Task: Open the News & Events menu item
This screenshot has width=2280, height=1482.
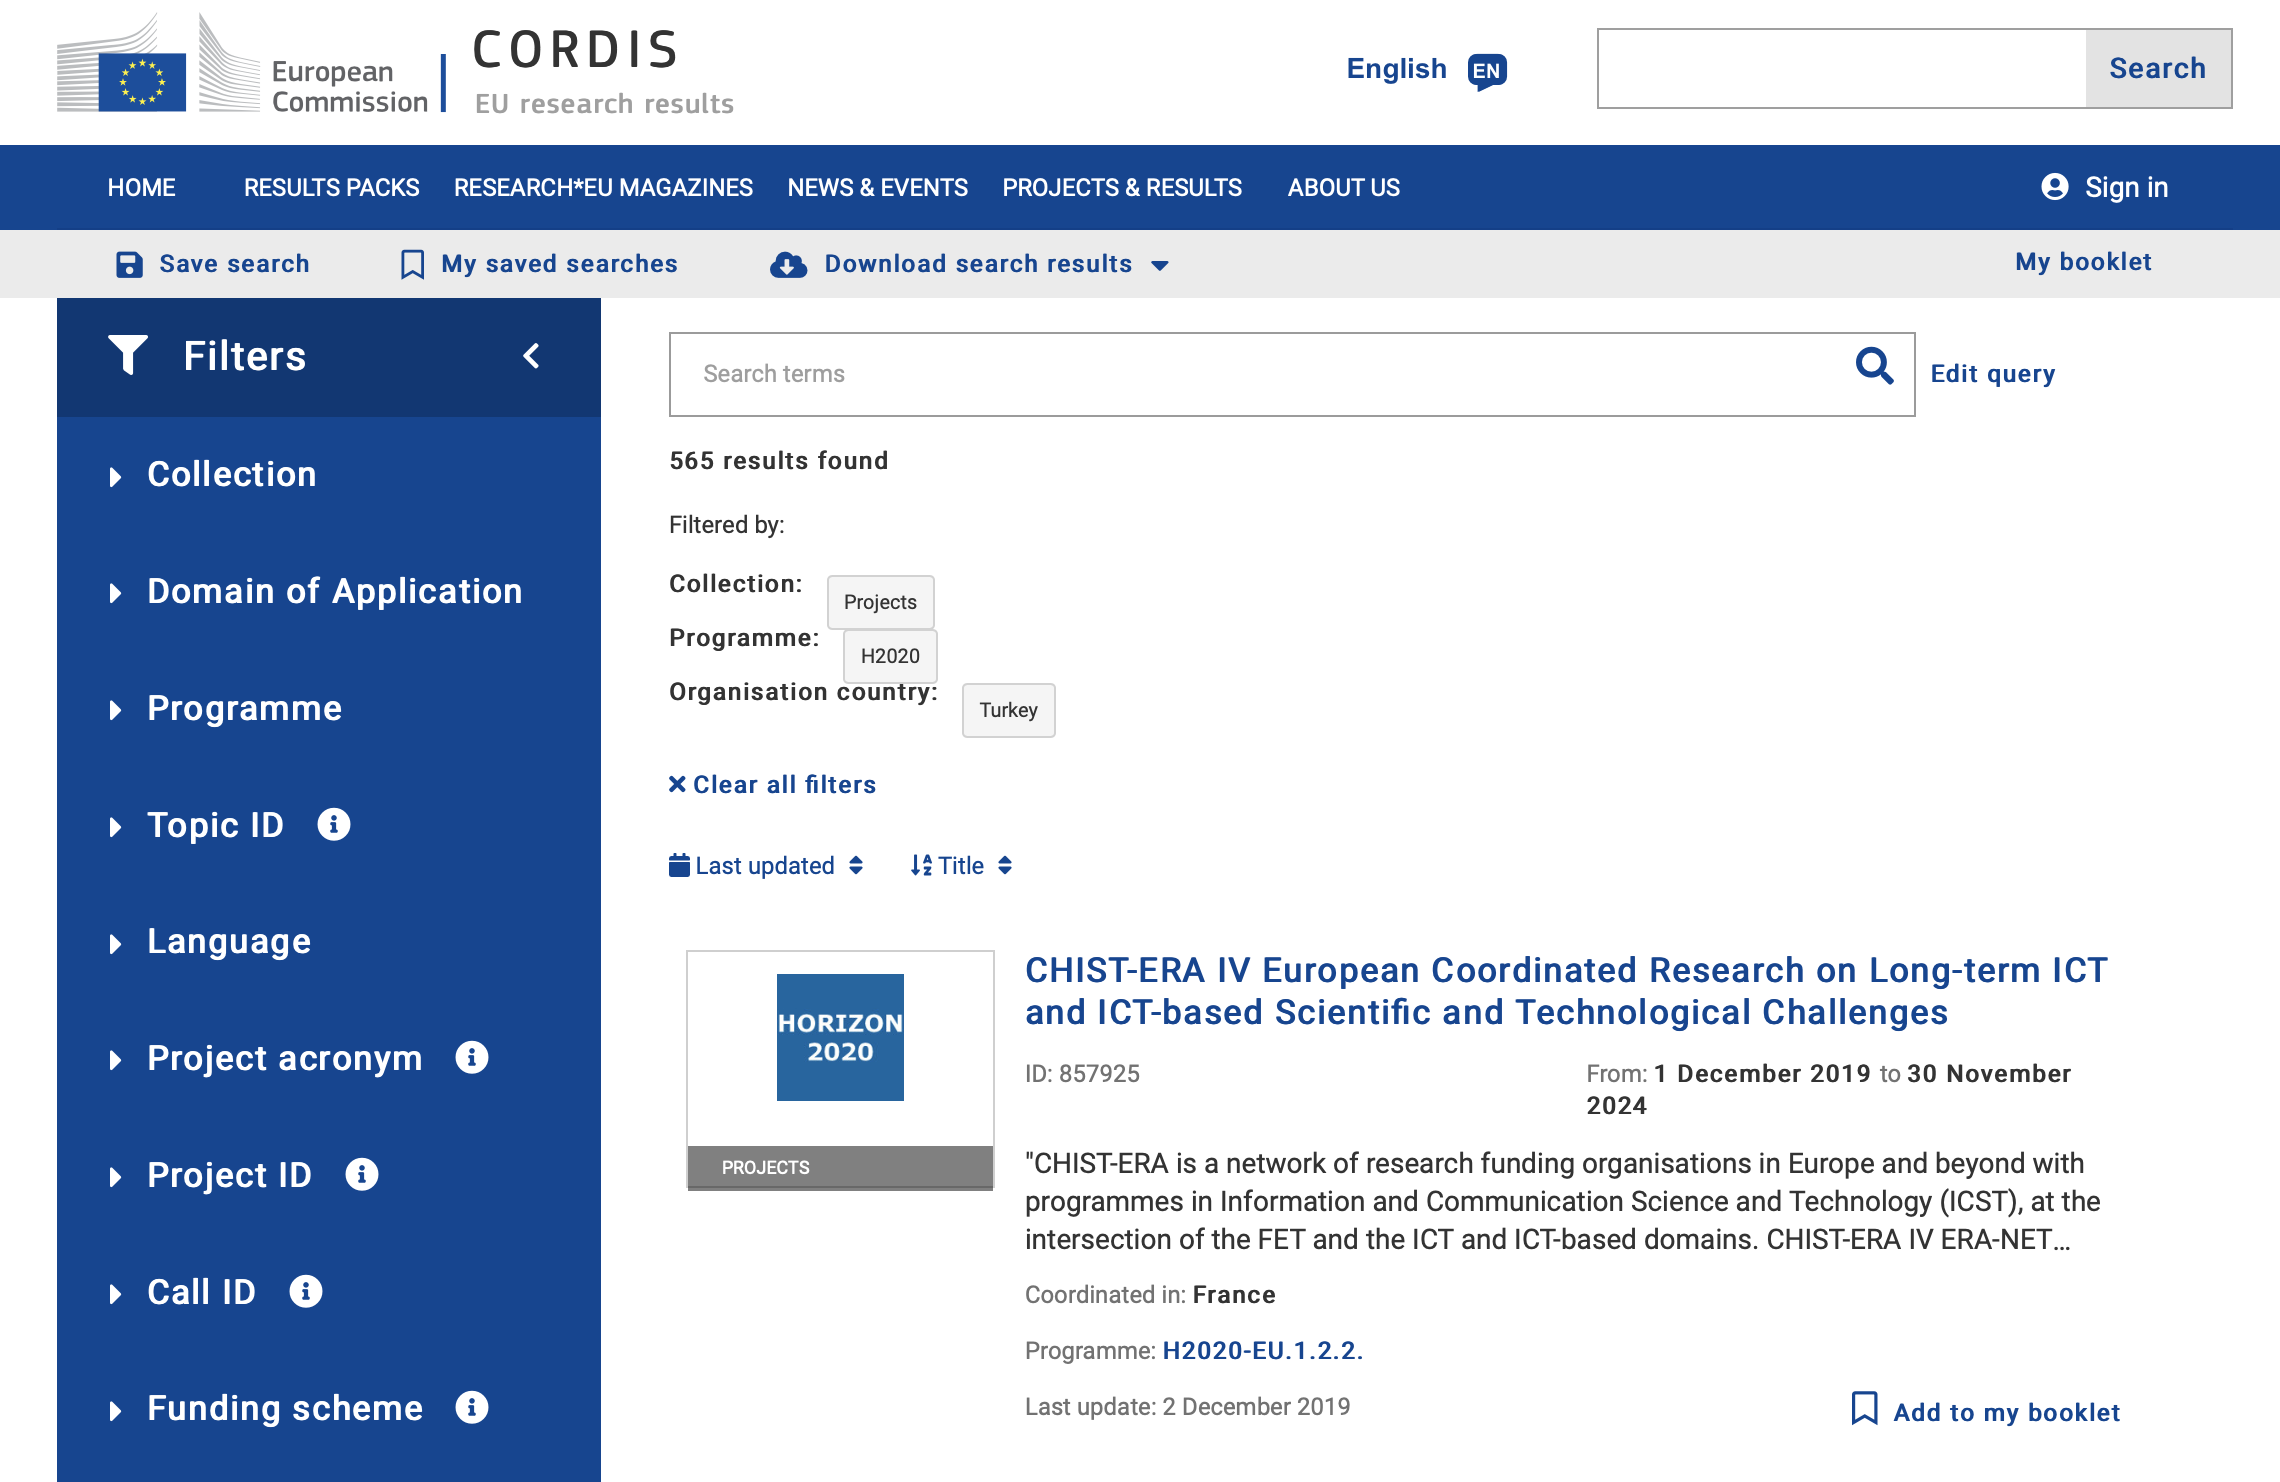Action: click(x=877, y=188)
